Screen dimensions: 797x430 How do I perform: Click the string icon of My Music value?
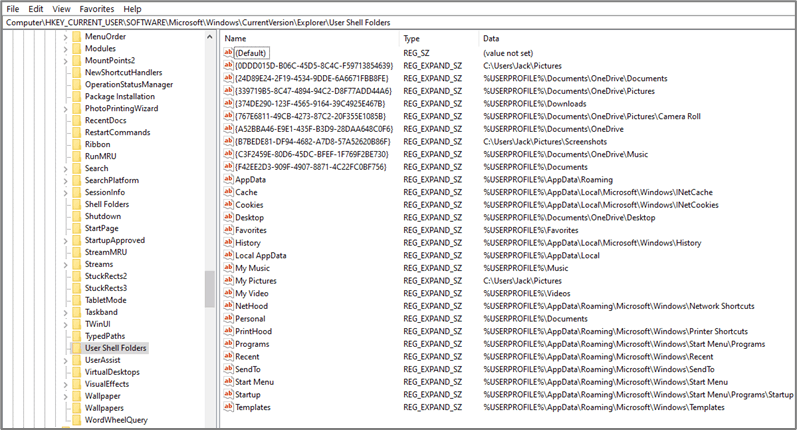(228, 268)
